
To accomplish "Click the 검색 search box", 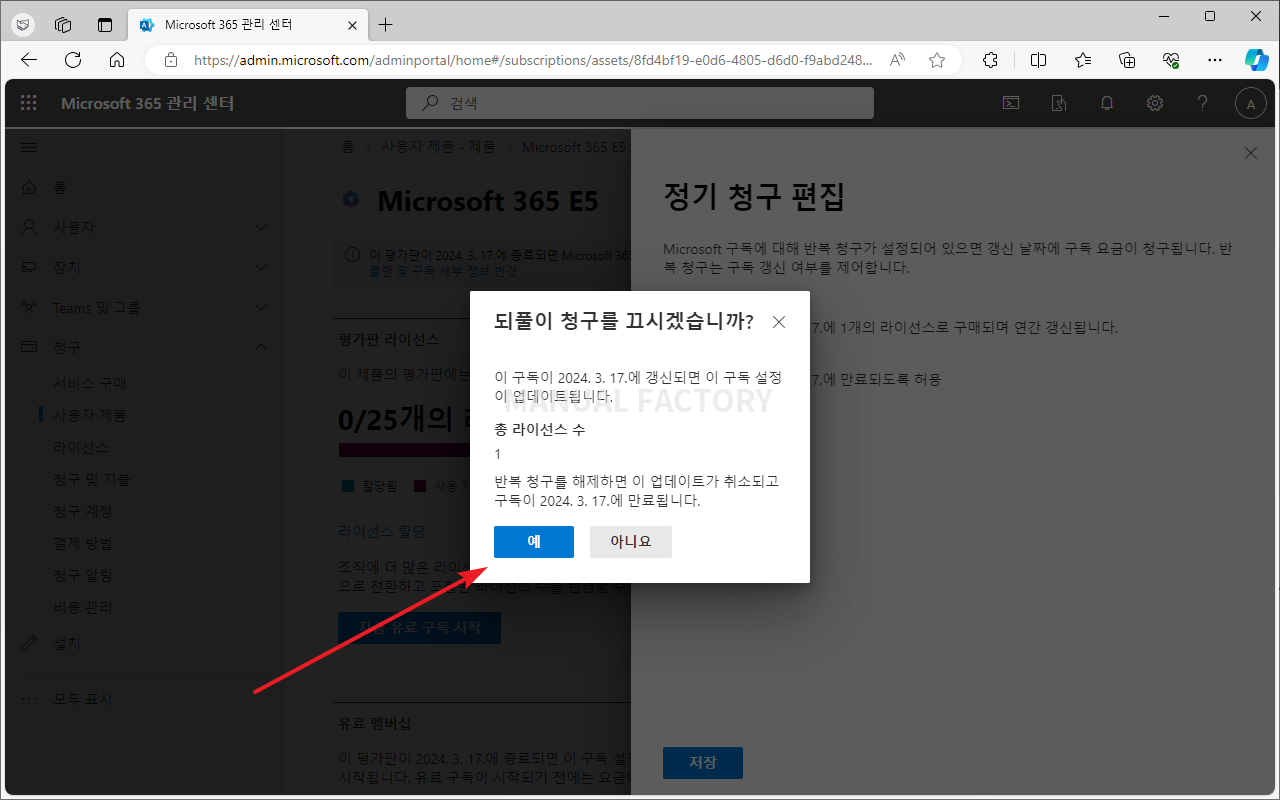I will pos(640,103).
